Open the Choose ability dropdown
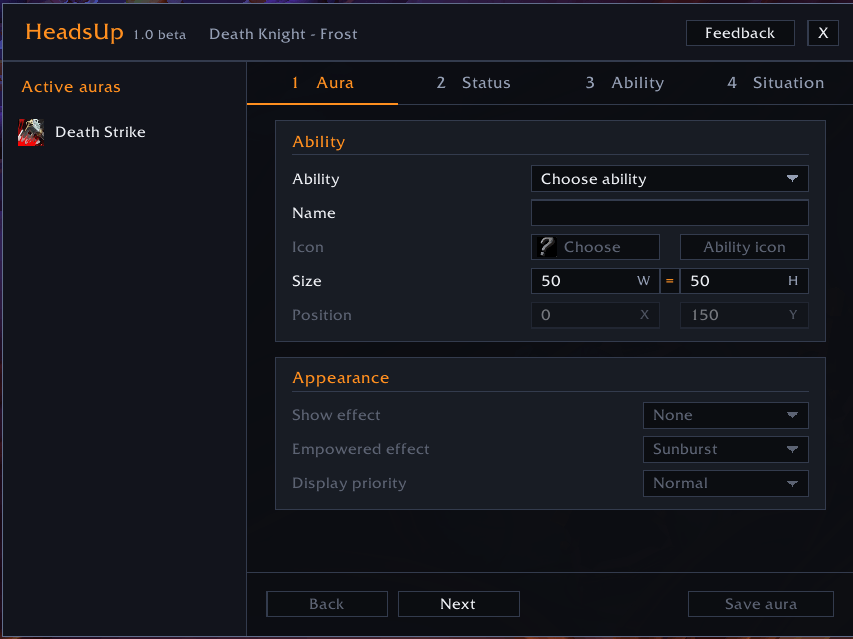This screenshot has width=853, height=639. click(x=670, y=179)
